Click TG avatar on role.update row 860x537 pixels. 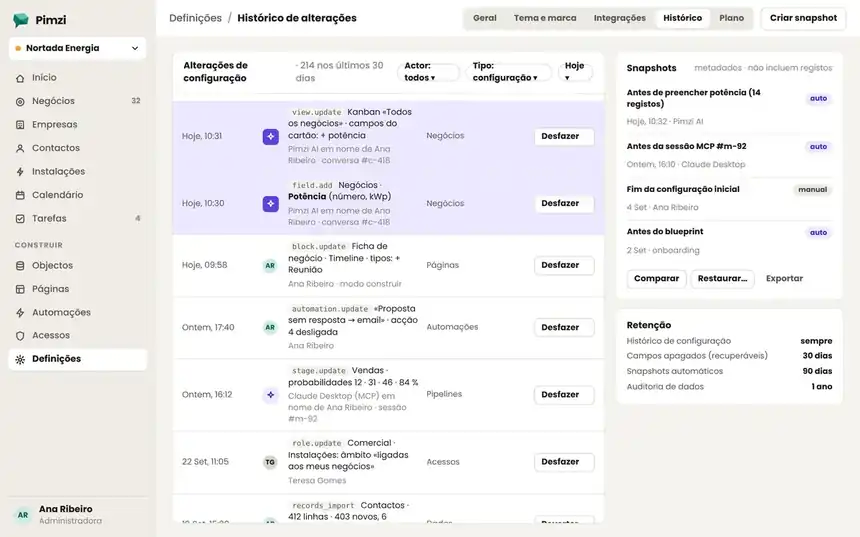pos(270,462)
